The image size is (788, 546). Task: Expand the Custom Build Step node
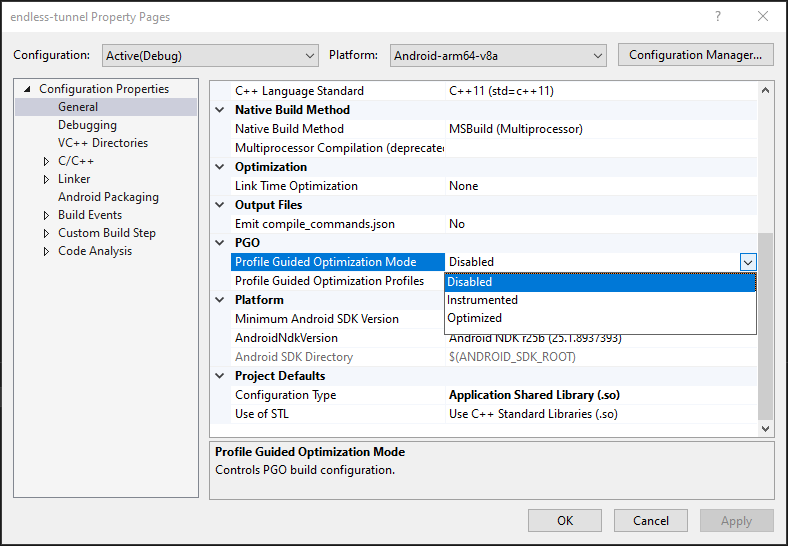46,233
